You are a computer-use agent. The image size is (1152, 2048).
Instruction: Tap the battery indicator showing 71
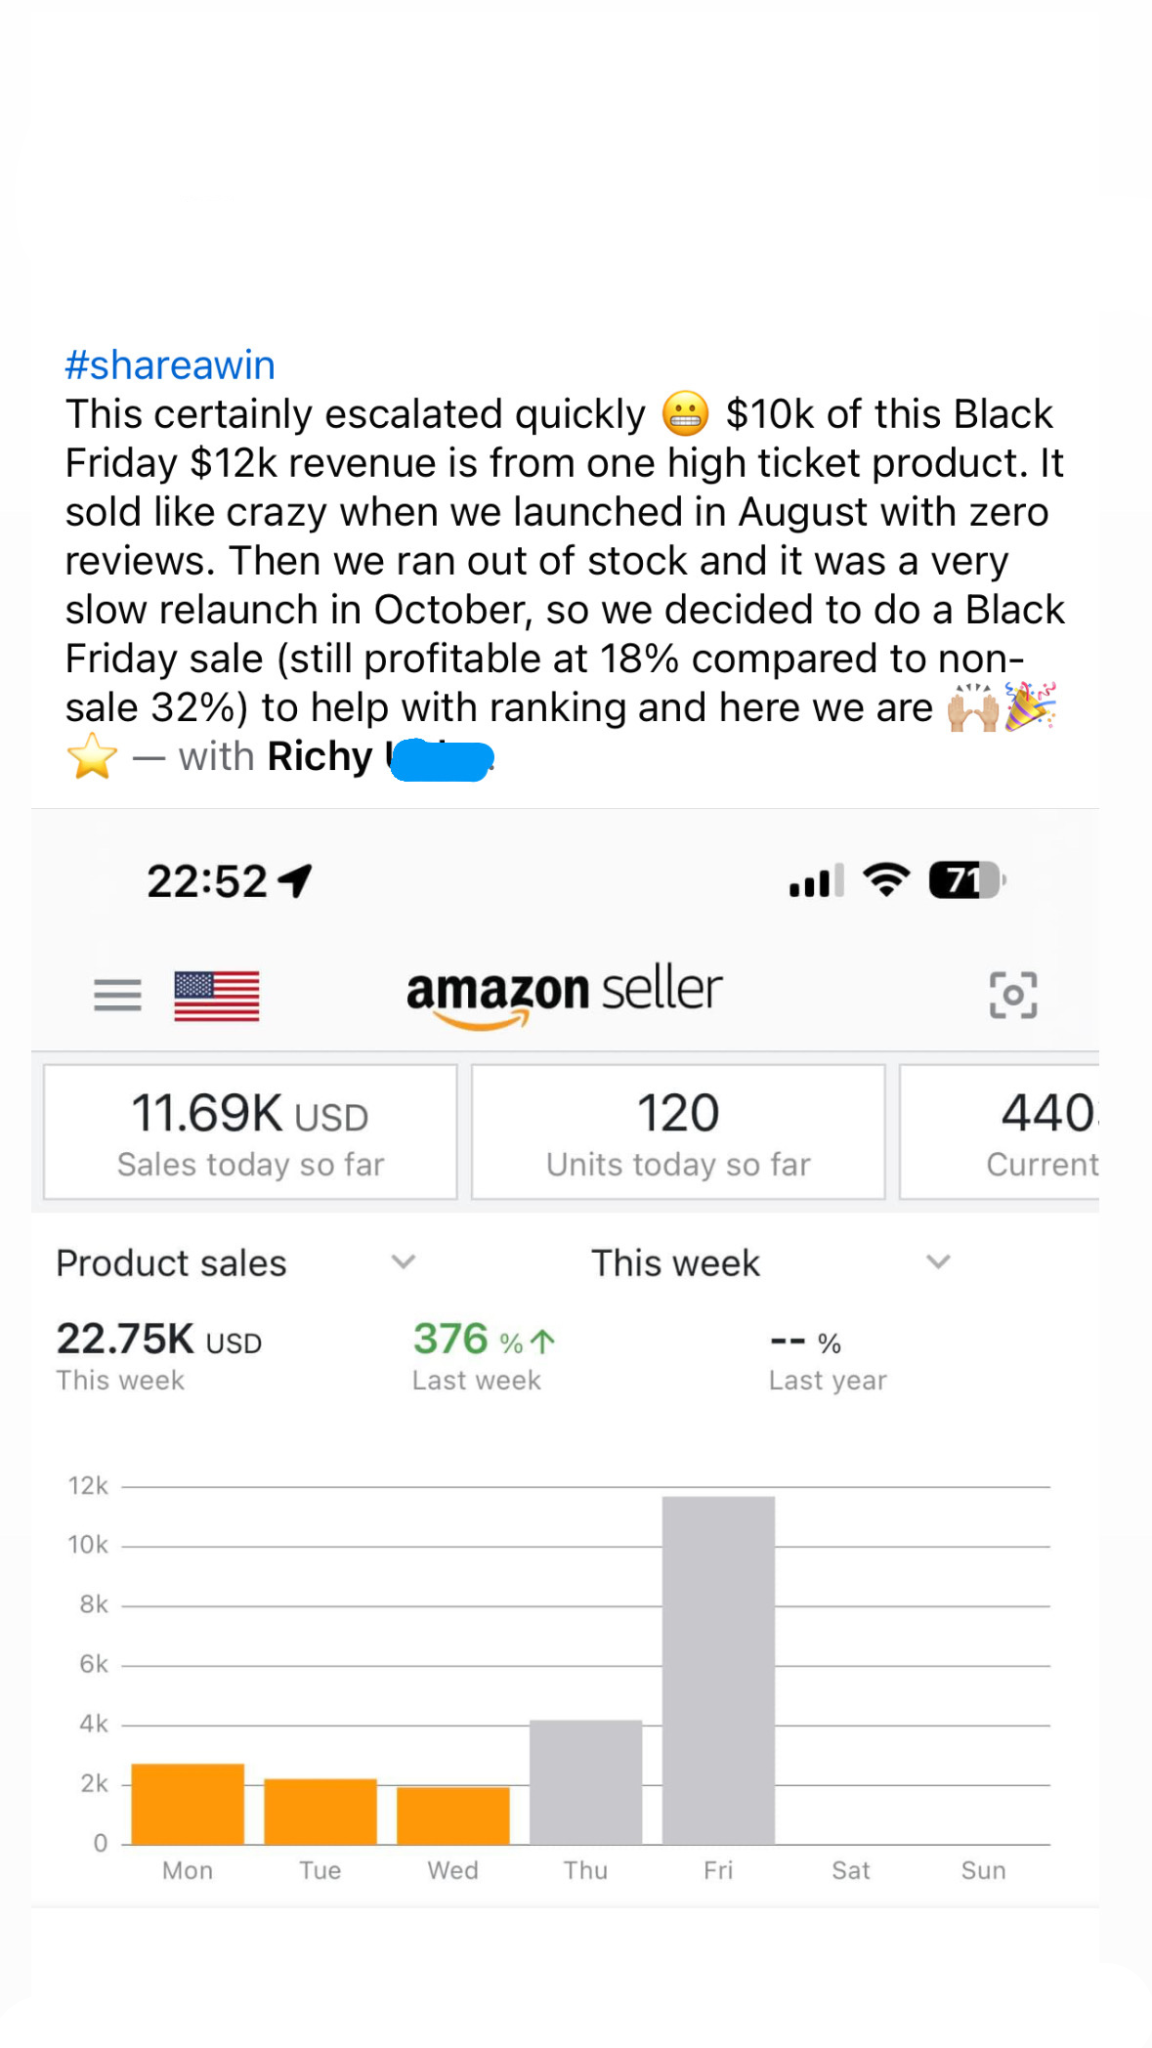click(966, 880)
